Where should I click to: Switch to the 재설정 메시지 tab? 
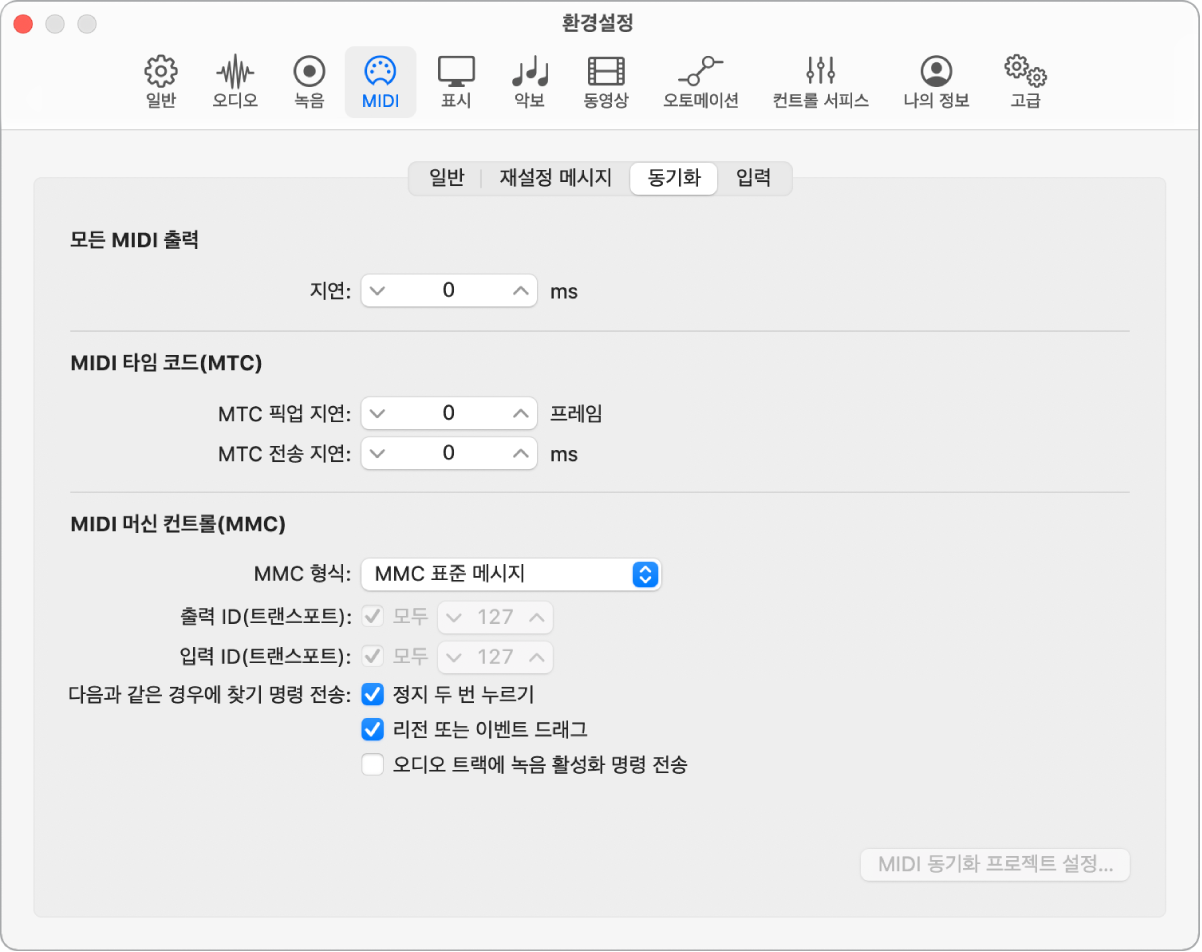point(555,179)
